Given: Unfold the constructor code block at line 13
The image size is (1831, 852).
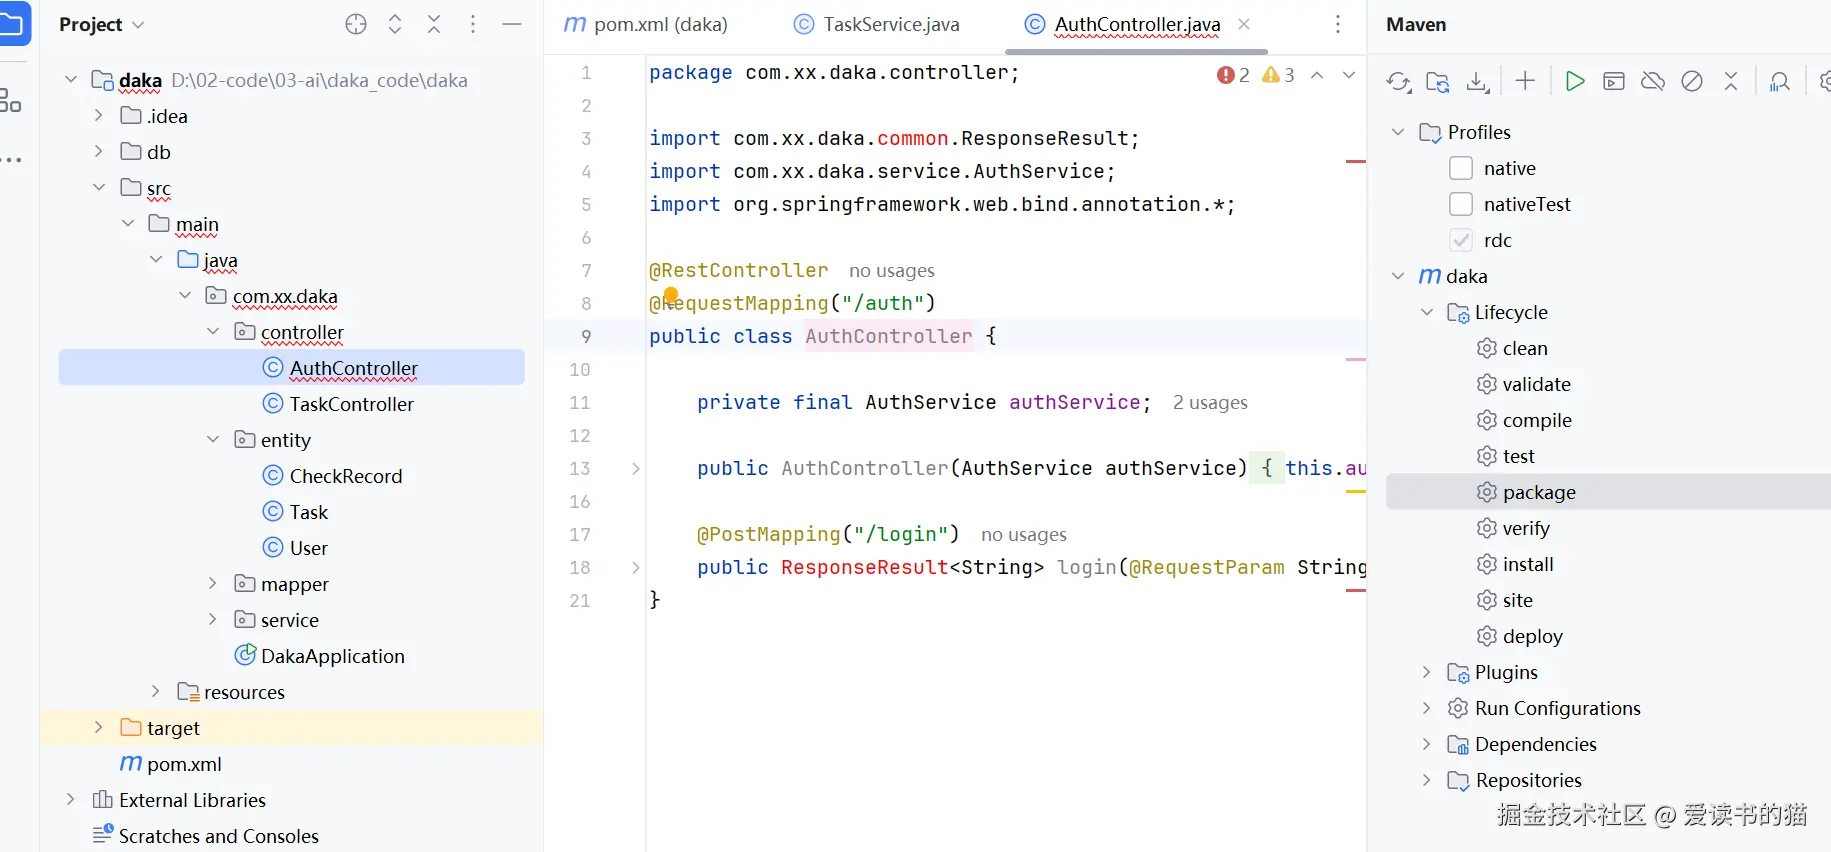Looking at the screenshot, I should [x=636, y=468].
